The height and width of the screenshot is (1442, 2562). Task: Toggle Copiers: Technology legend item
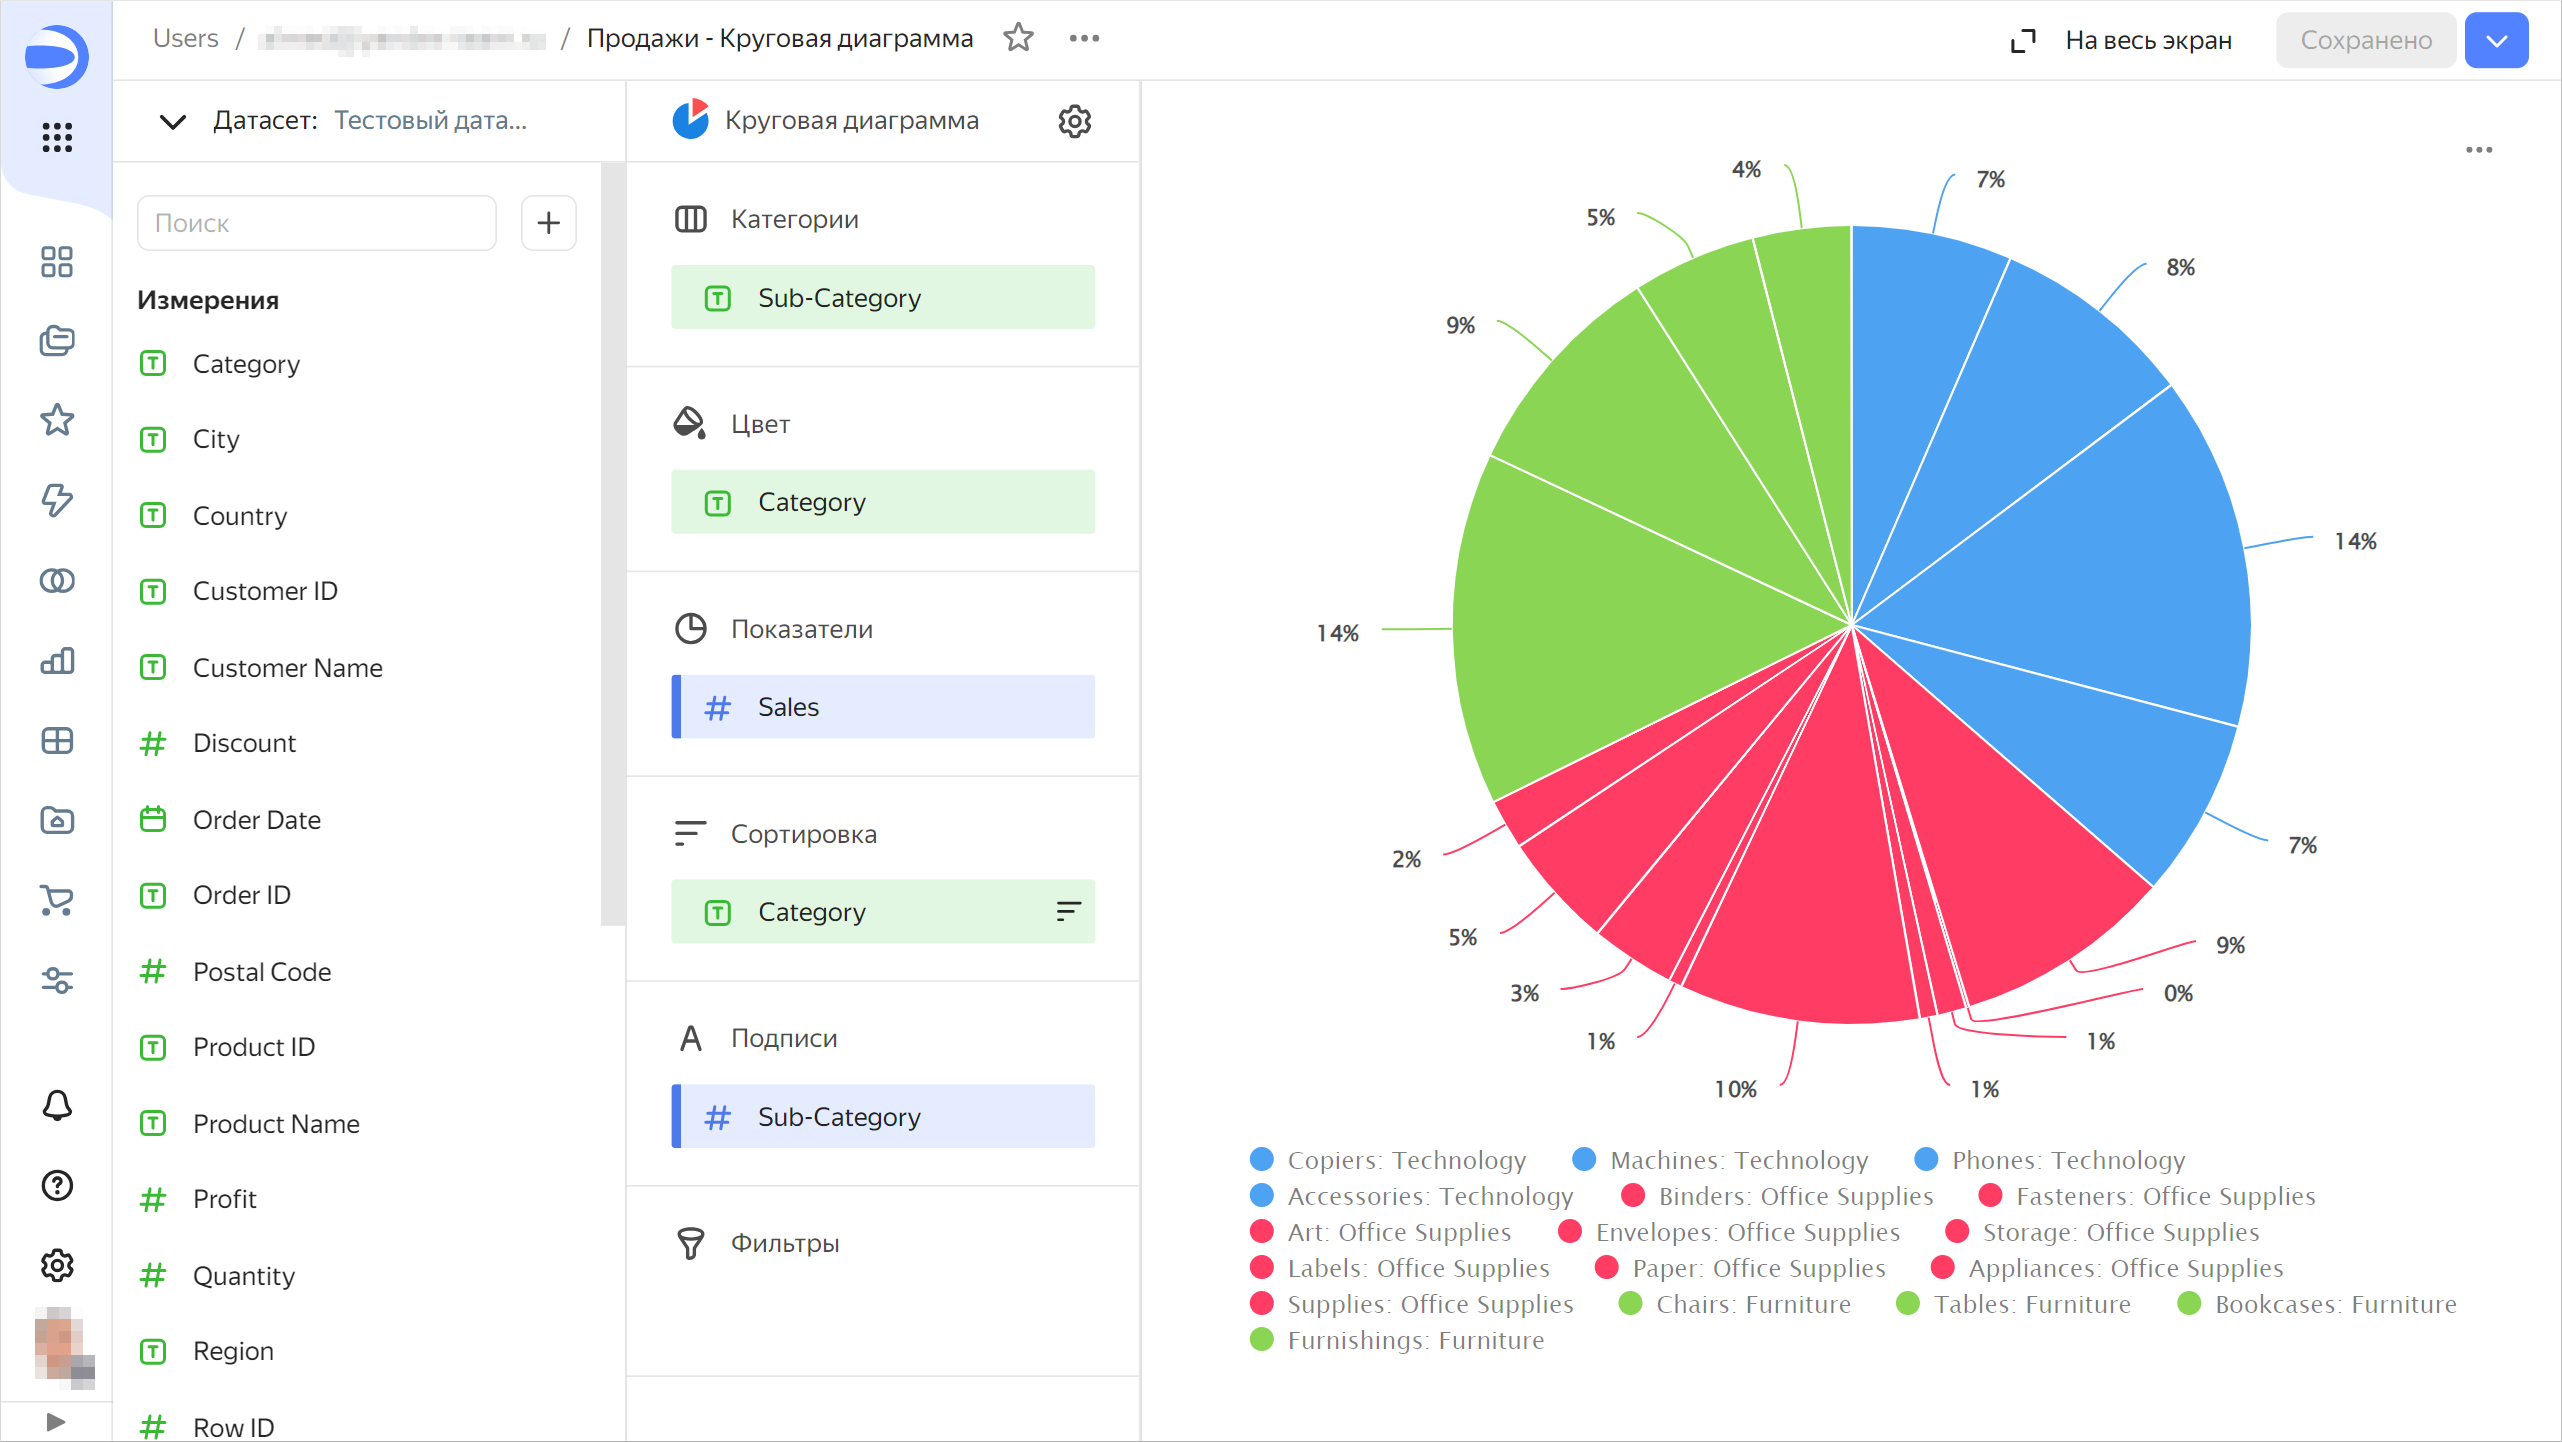(x=1406, y=1160)
